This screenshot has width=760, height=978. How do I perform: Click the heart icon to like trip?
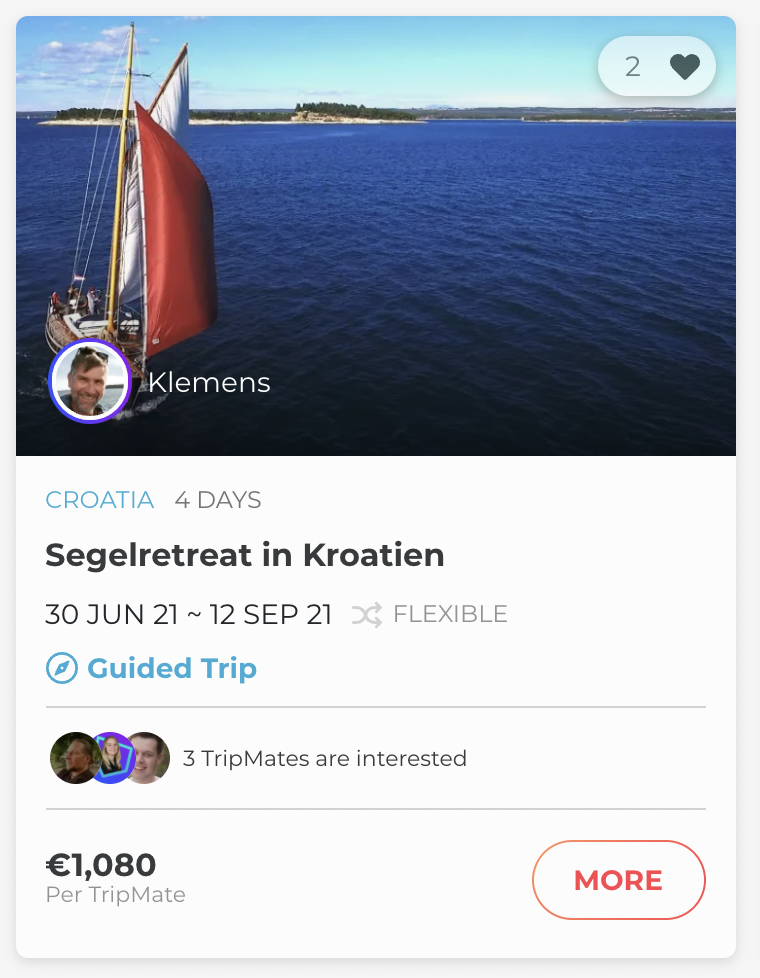point(684,67)
